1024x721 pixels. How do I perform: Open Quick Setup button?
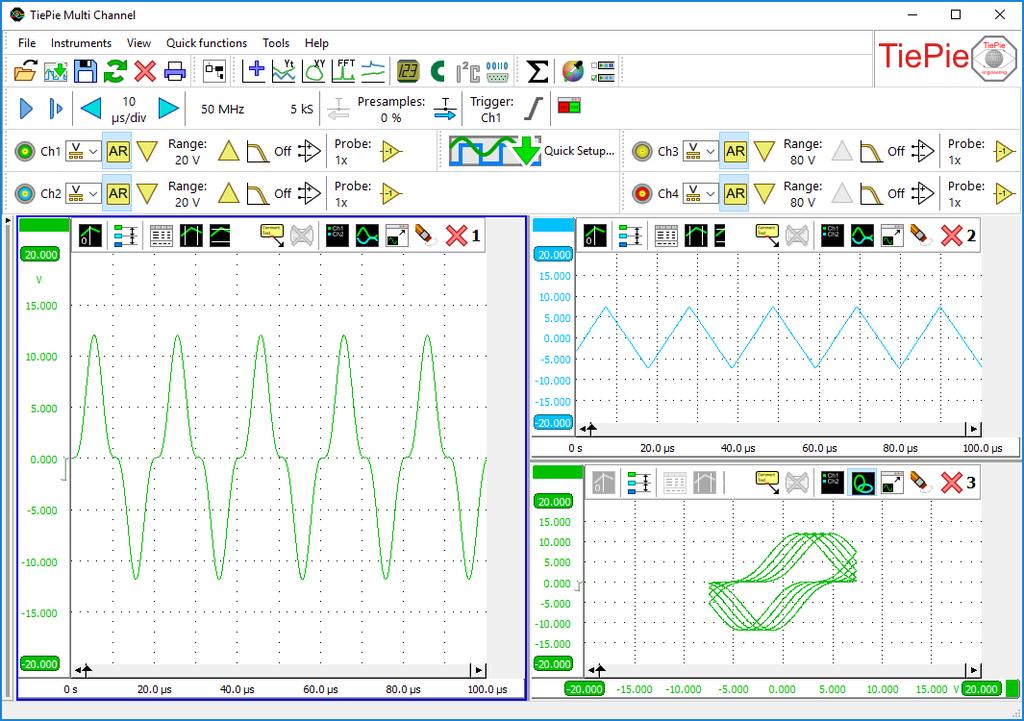[532, 151]
